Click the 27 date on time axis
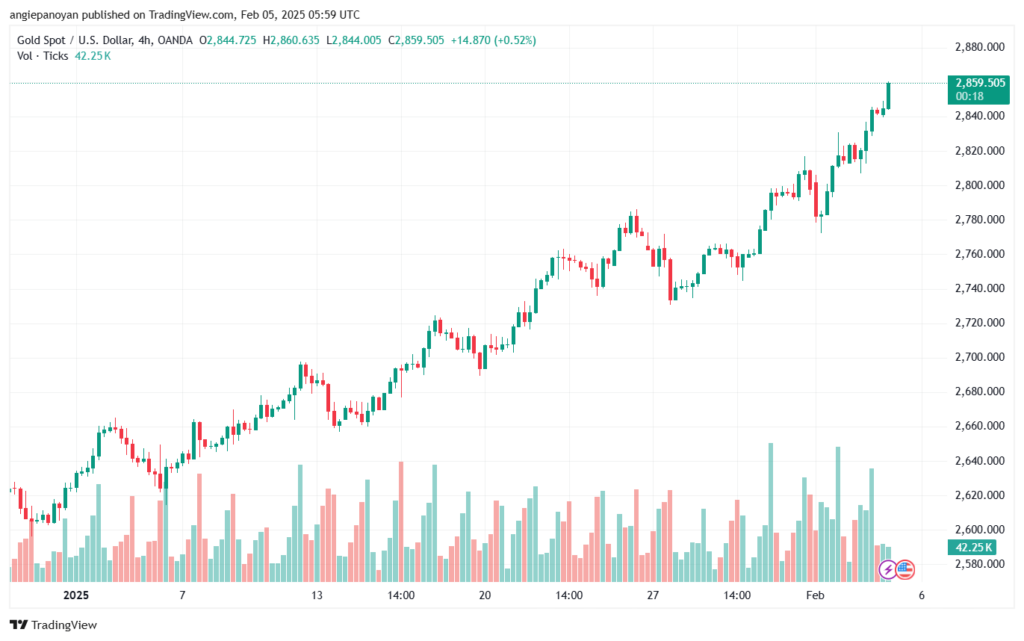Image resolution: width=1024 pixels, height=641 pixels. pos(652,595)
